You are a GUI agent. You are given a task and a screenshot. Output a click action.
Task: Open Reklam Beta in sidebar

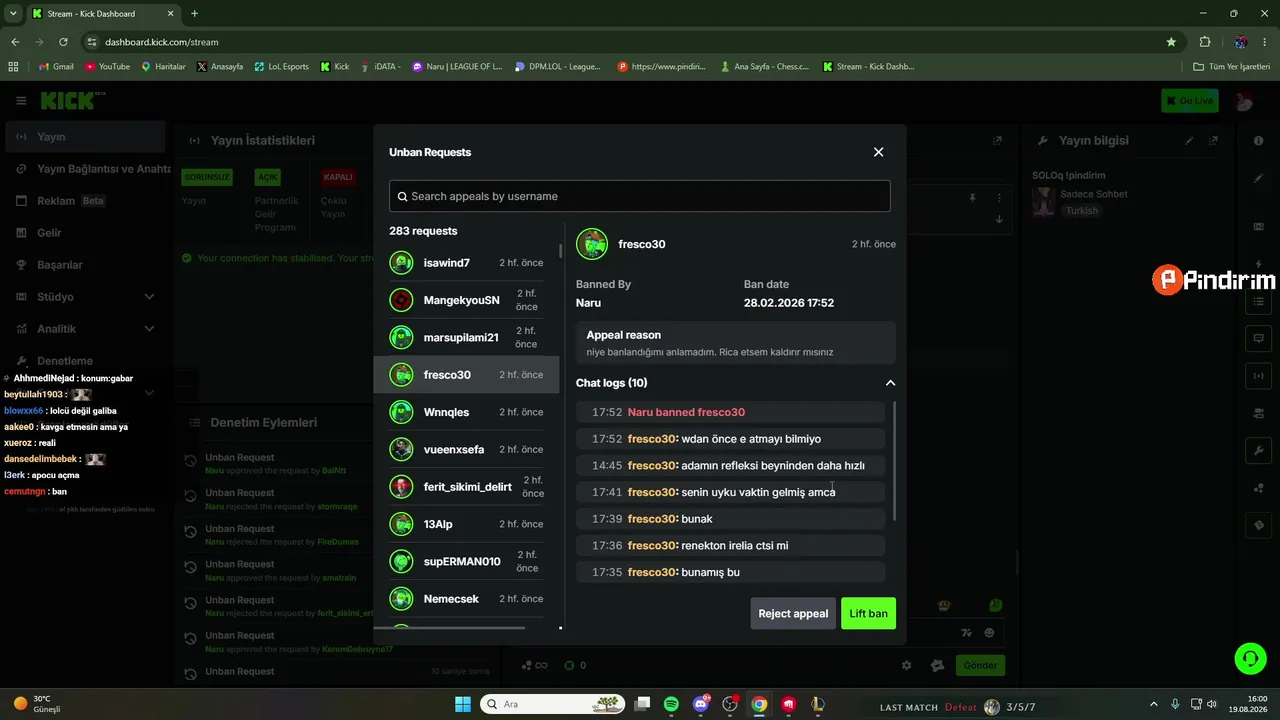click(85, 201)
